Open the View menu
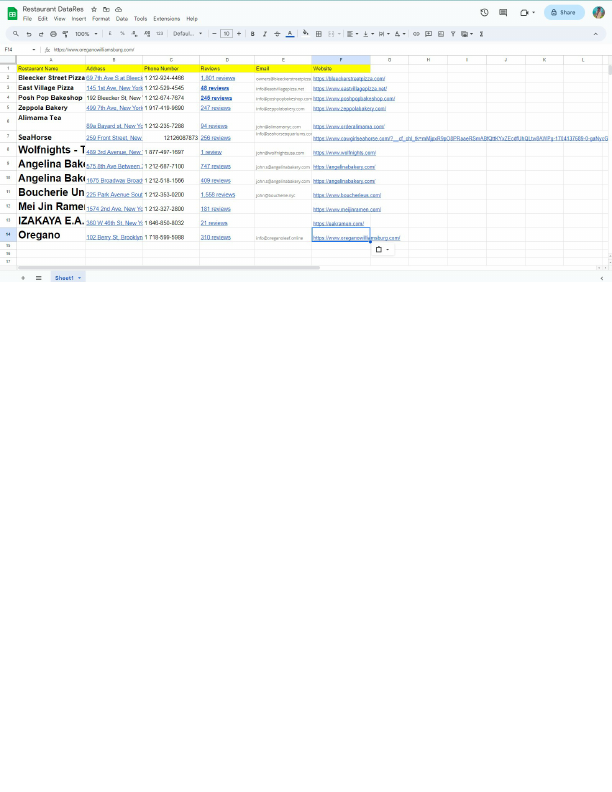Screen dimensions: 612x792 [60, 19]
